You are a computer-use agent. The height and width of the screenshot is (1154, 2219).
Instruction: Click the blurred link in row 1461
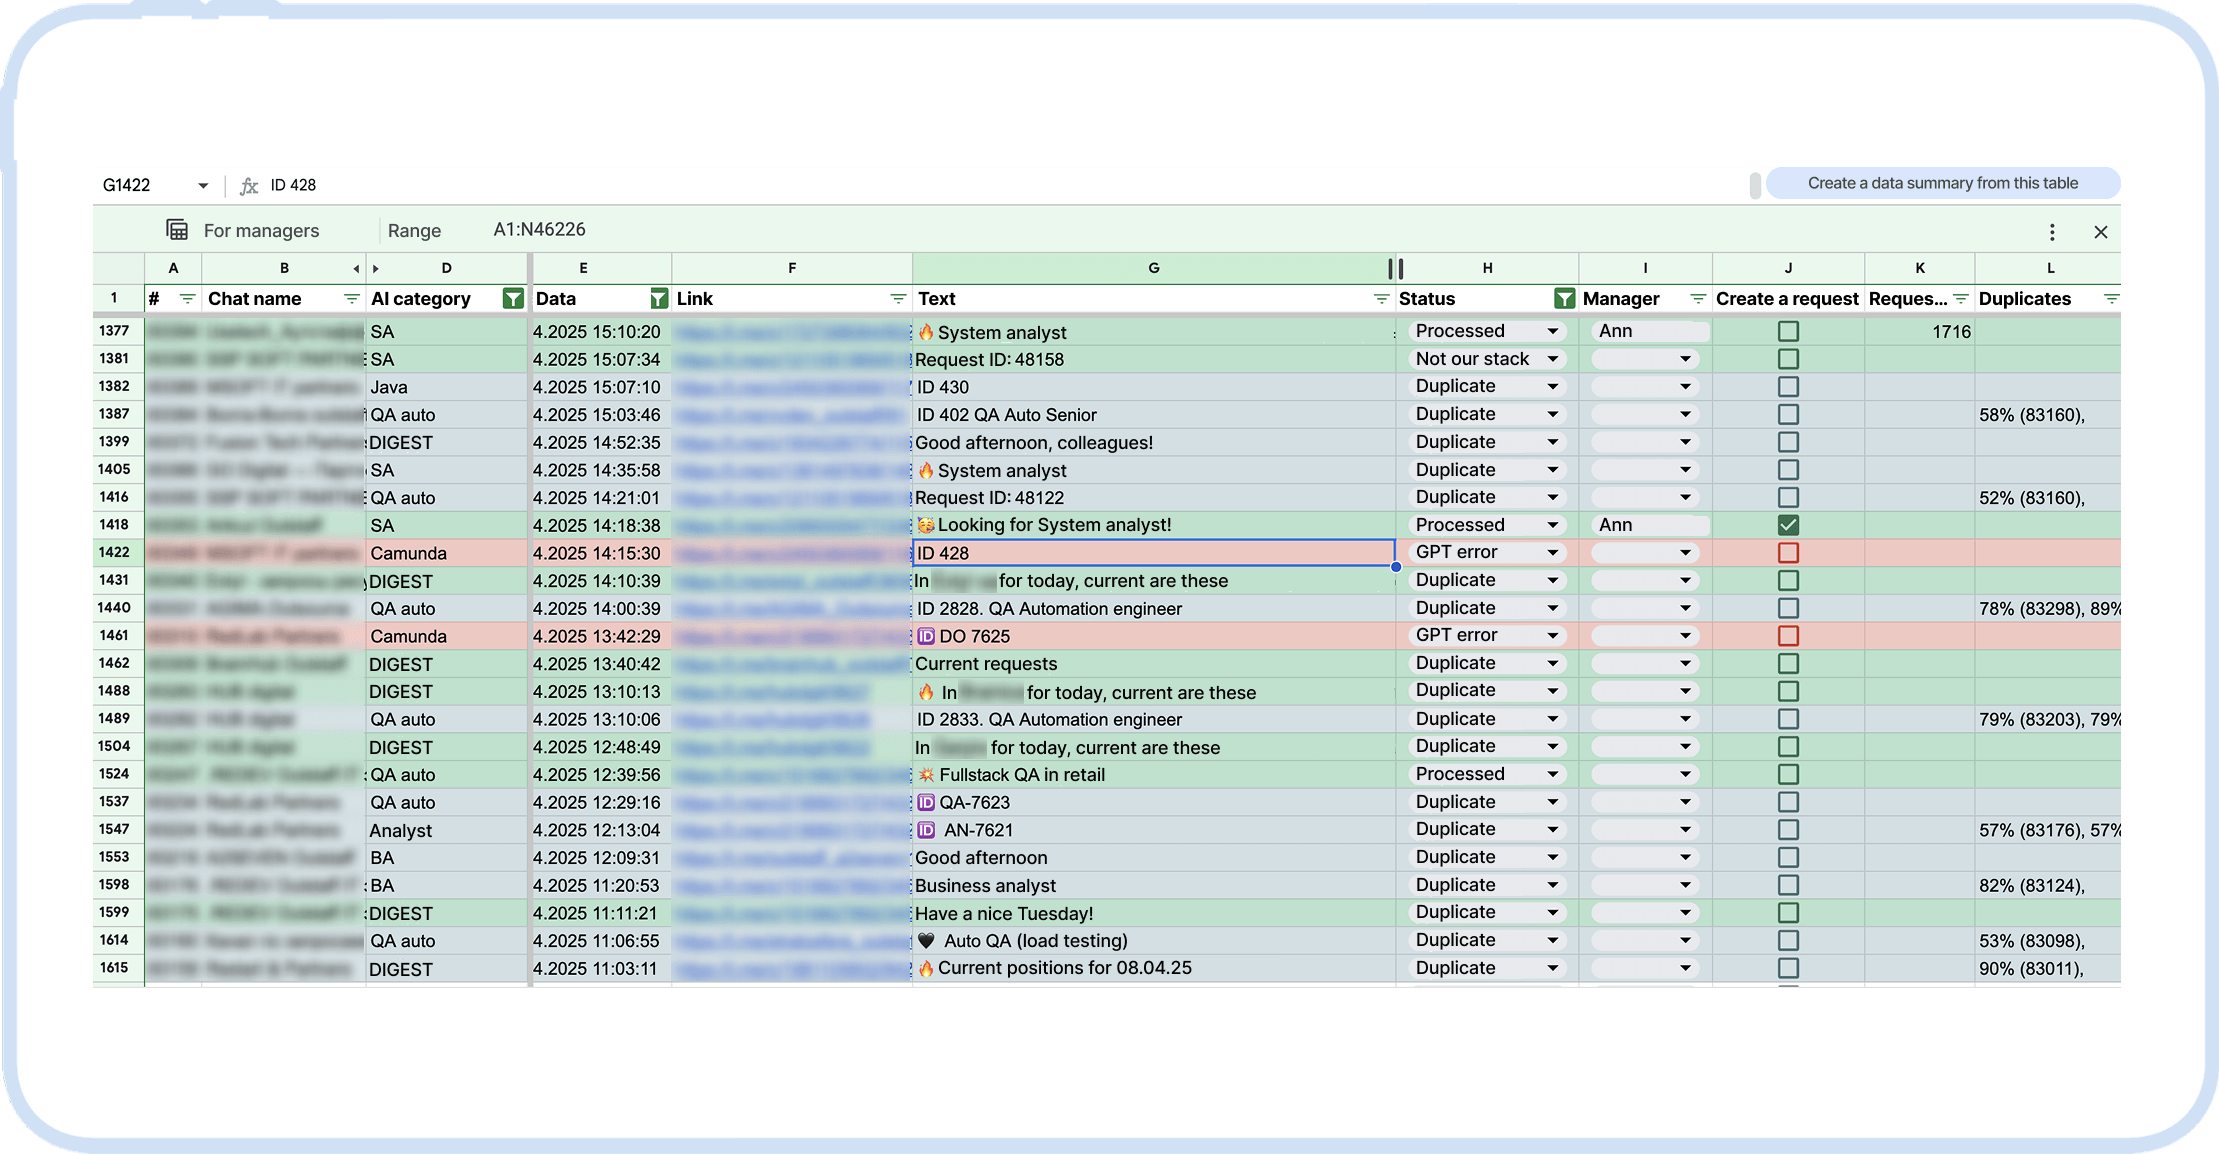point(791,636)
